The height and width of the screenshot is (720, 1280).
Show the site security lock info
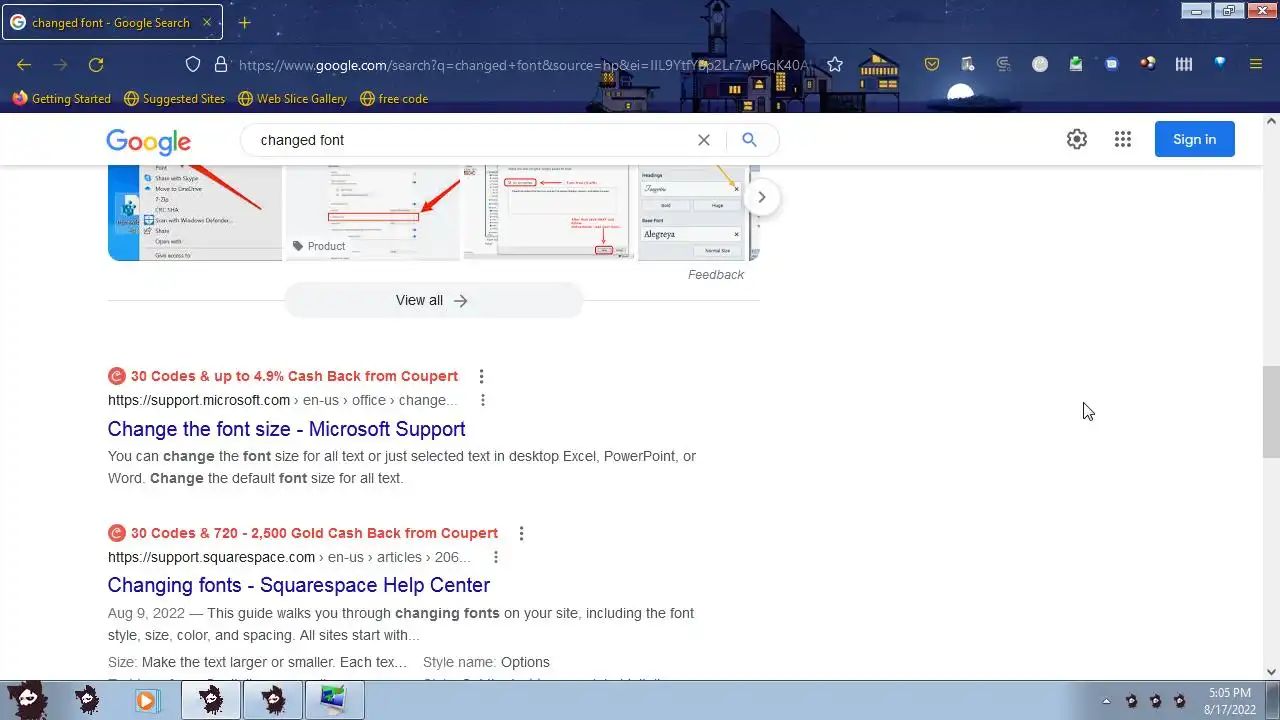[x=221, y=65]
